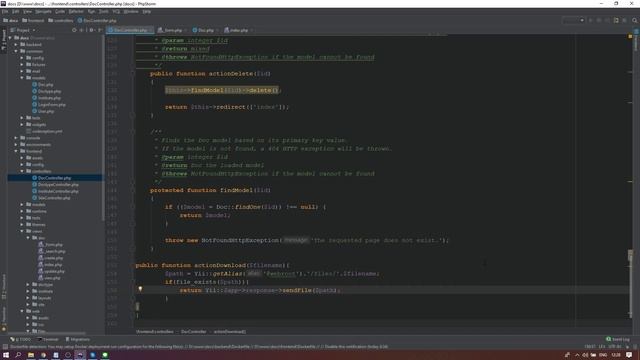This screenshot has width=640, height=360.
Task: Collapse the frontend controllers folder
Action: (x=22, y=171)
